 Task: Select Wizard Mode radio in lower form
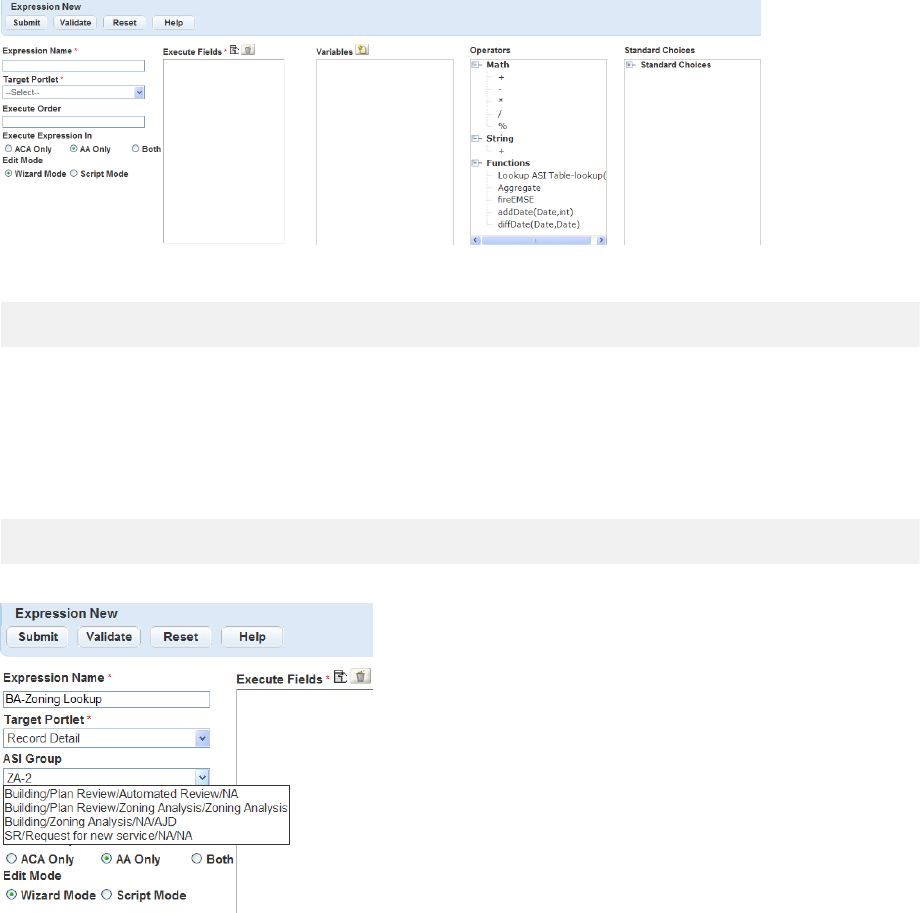click(x=11, y=895)
